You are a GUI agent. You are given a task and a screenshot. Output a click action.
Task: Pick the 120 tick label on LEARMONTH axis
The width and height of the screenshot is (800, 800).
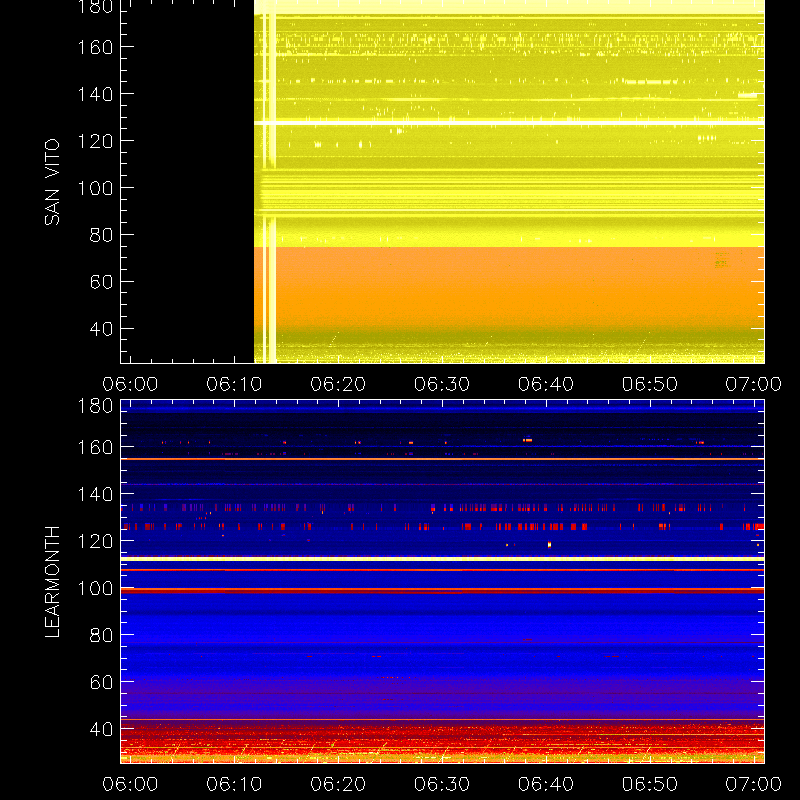pyautogui.click(x=95, y=541)
